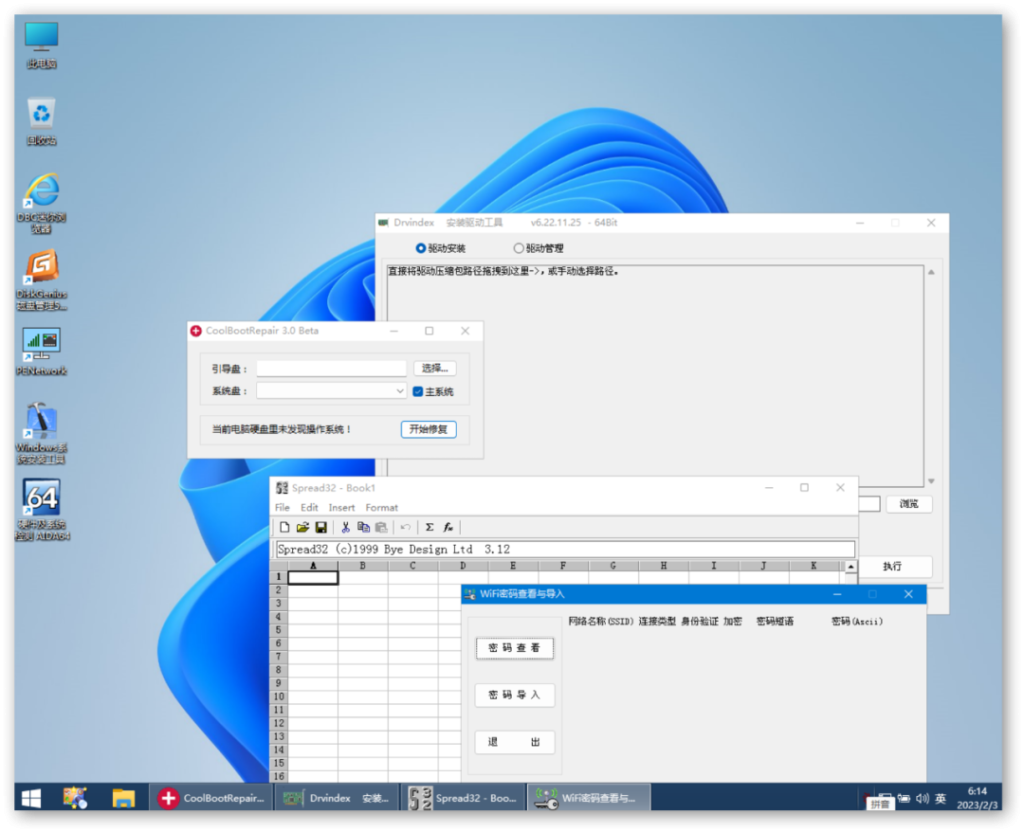Click the fx function icon in Spread32

click(448, 527)
